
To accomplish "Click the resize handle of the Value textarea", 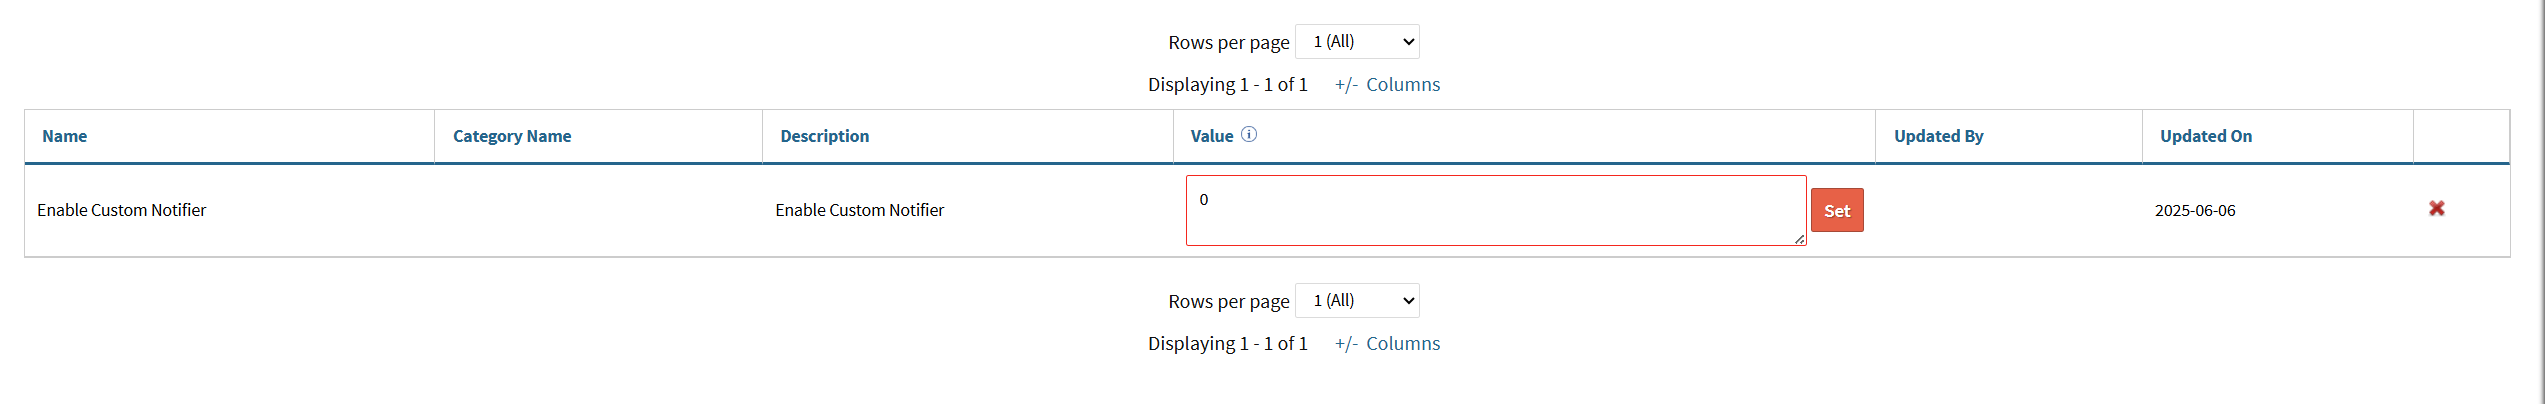I will [1799, 239].
